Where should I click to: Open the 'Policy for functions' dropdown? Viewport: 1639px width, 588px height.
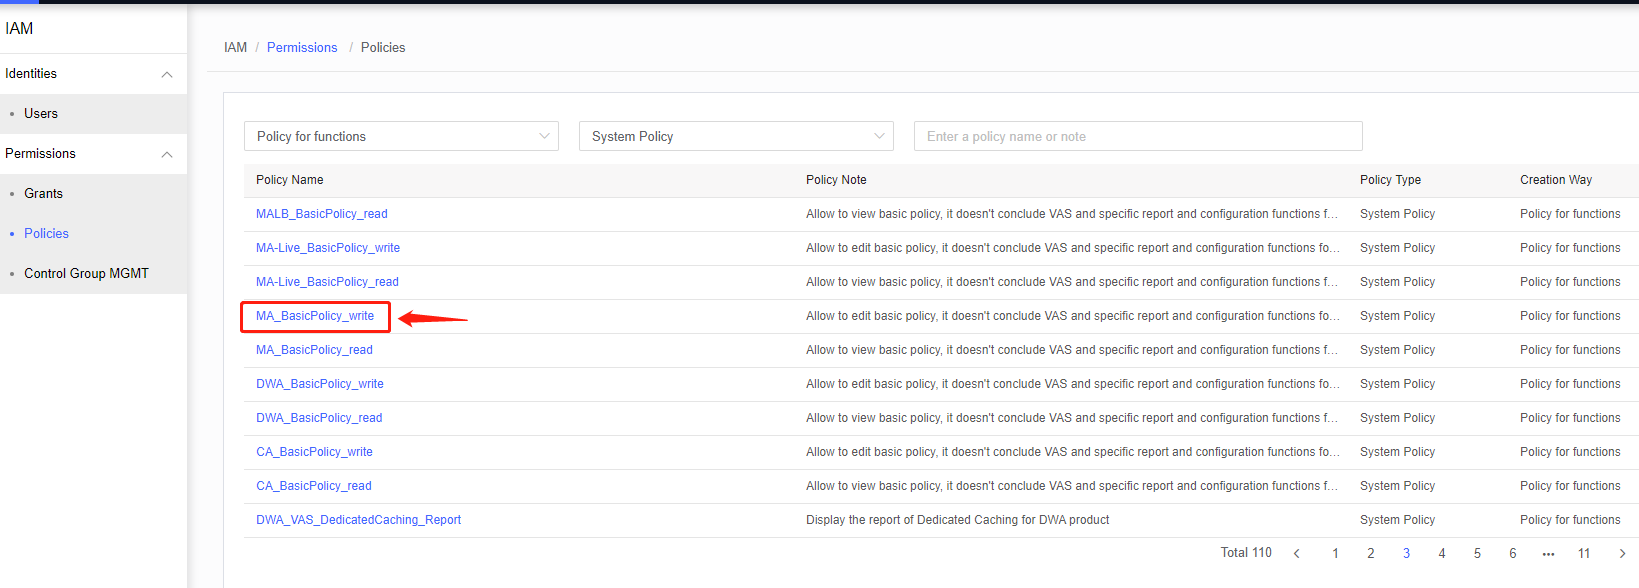401,136
